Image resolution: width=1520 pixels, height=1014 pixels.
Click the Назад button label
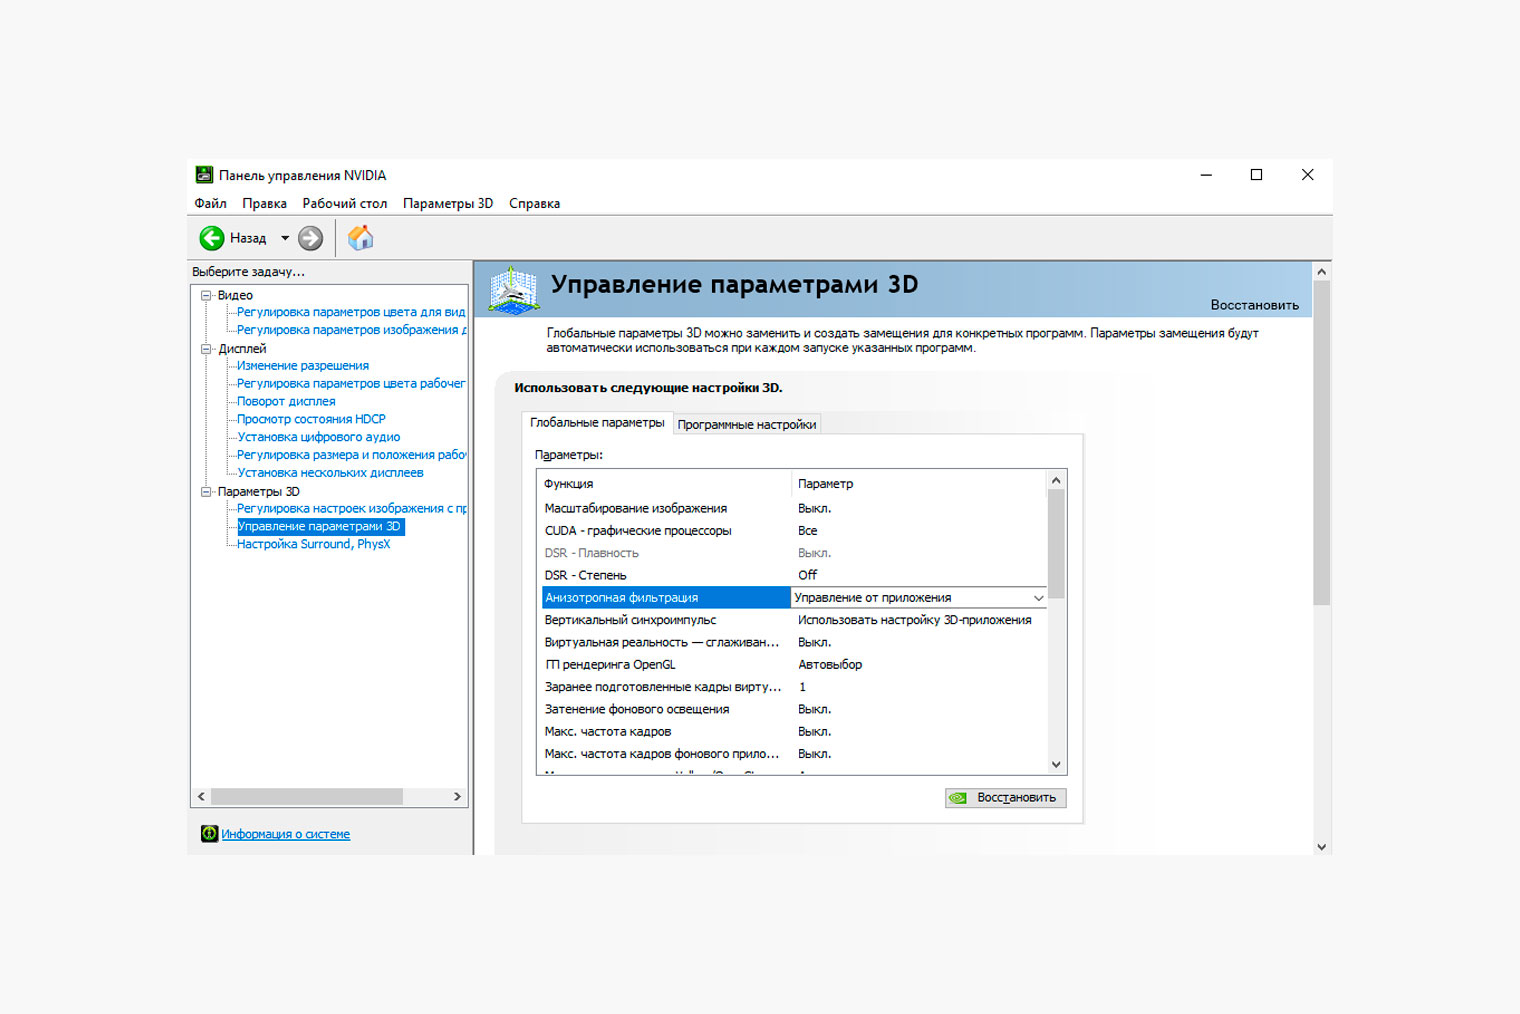pyautogui.click(x=248, y=238)
